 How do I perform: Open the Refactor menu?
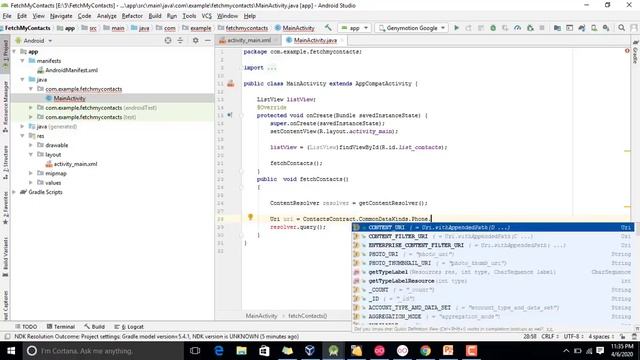click(132, 16)
